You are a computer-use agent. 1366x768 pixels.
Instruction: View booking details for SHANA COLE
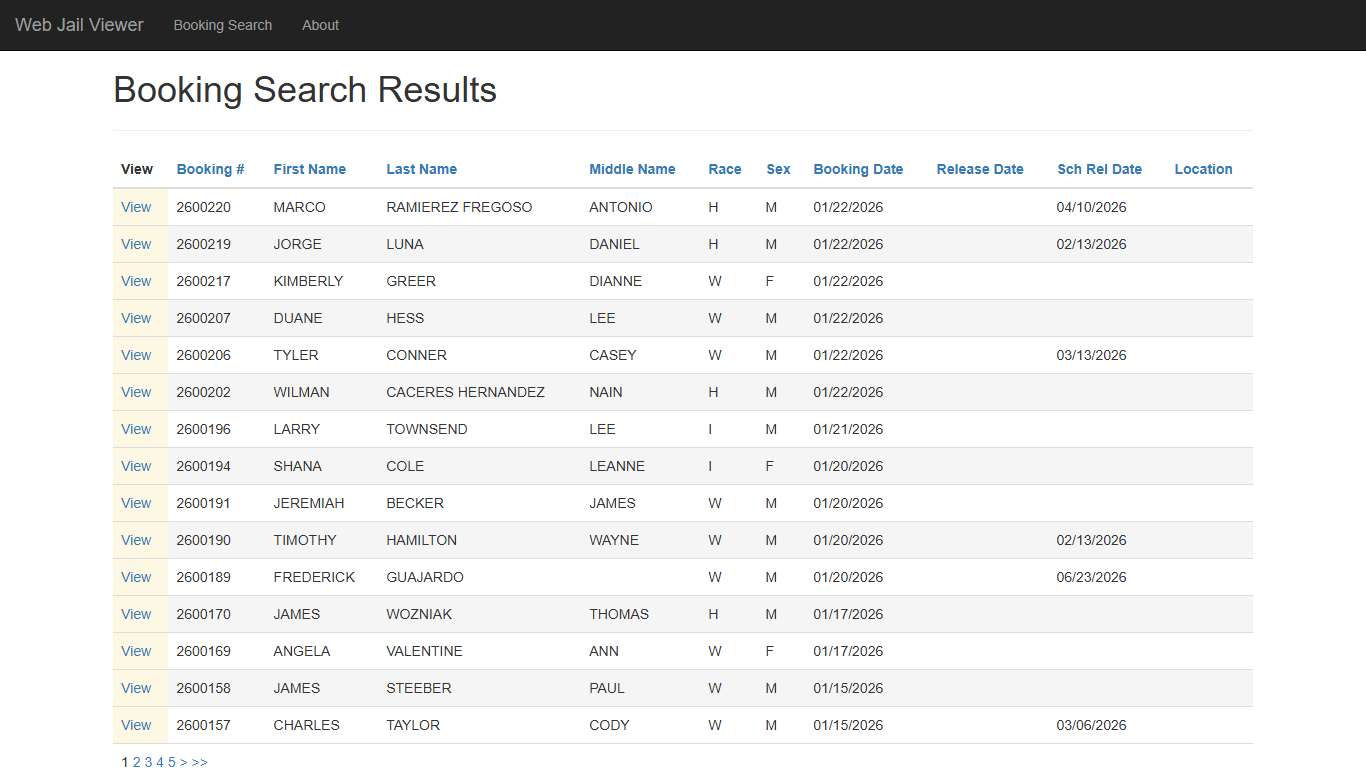(x=136, y=466)
